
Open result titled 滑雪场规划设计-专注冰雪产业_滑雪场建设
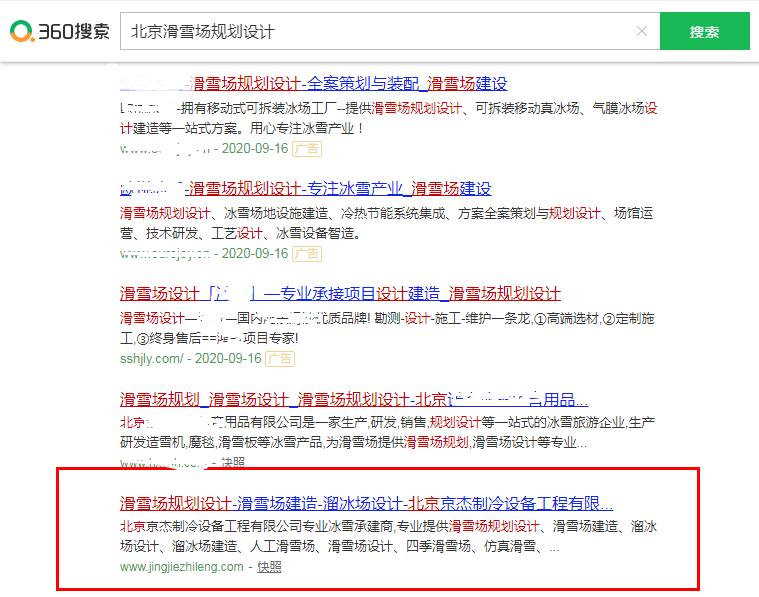[x=305, y=188]
